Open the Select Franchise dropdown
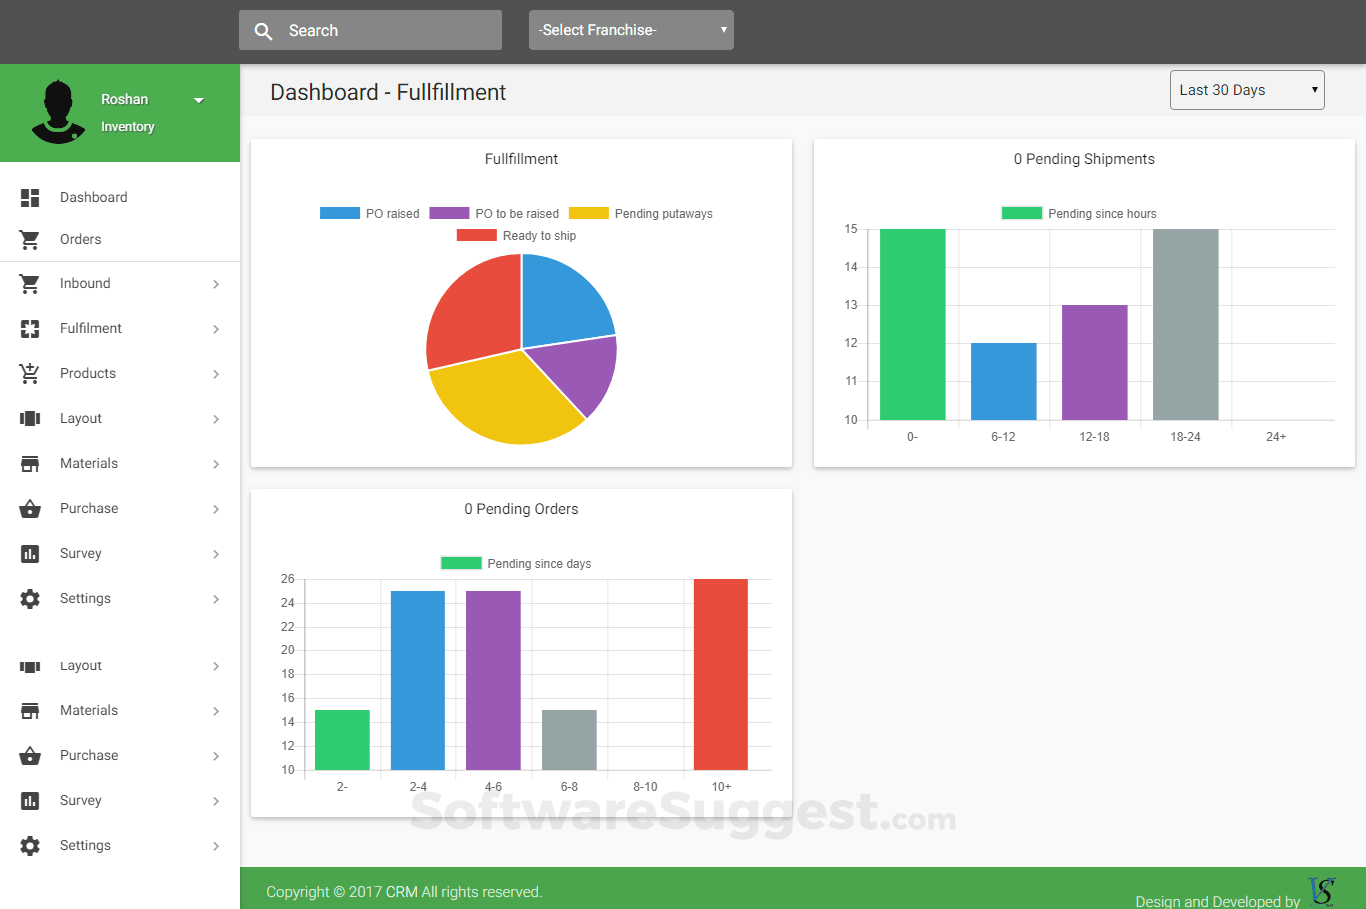The height and width of the screenshot is (909, 1366). tap(631, 29)
